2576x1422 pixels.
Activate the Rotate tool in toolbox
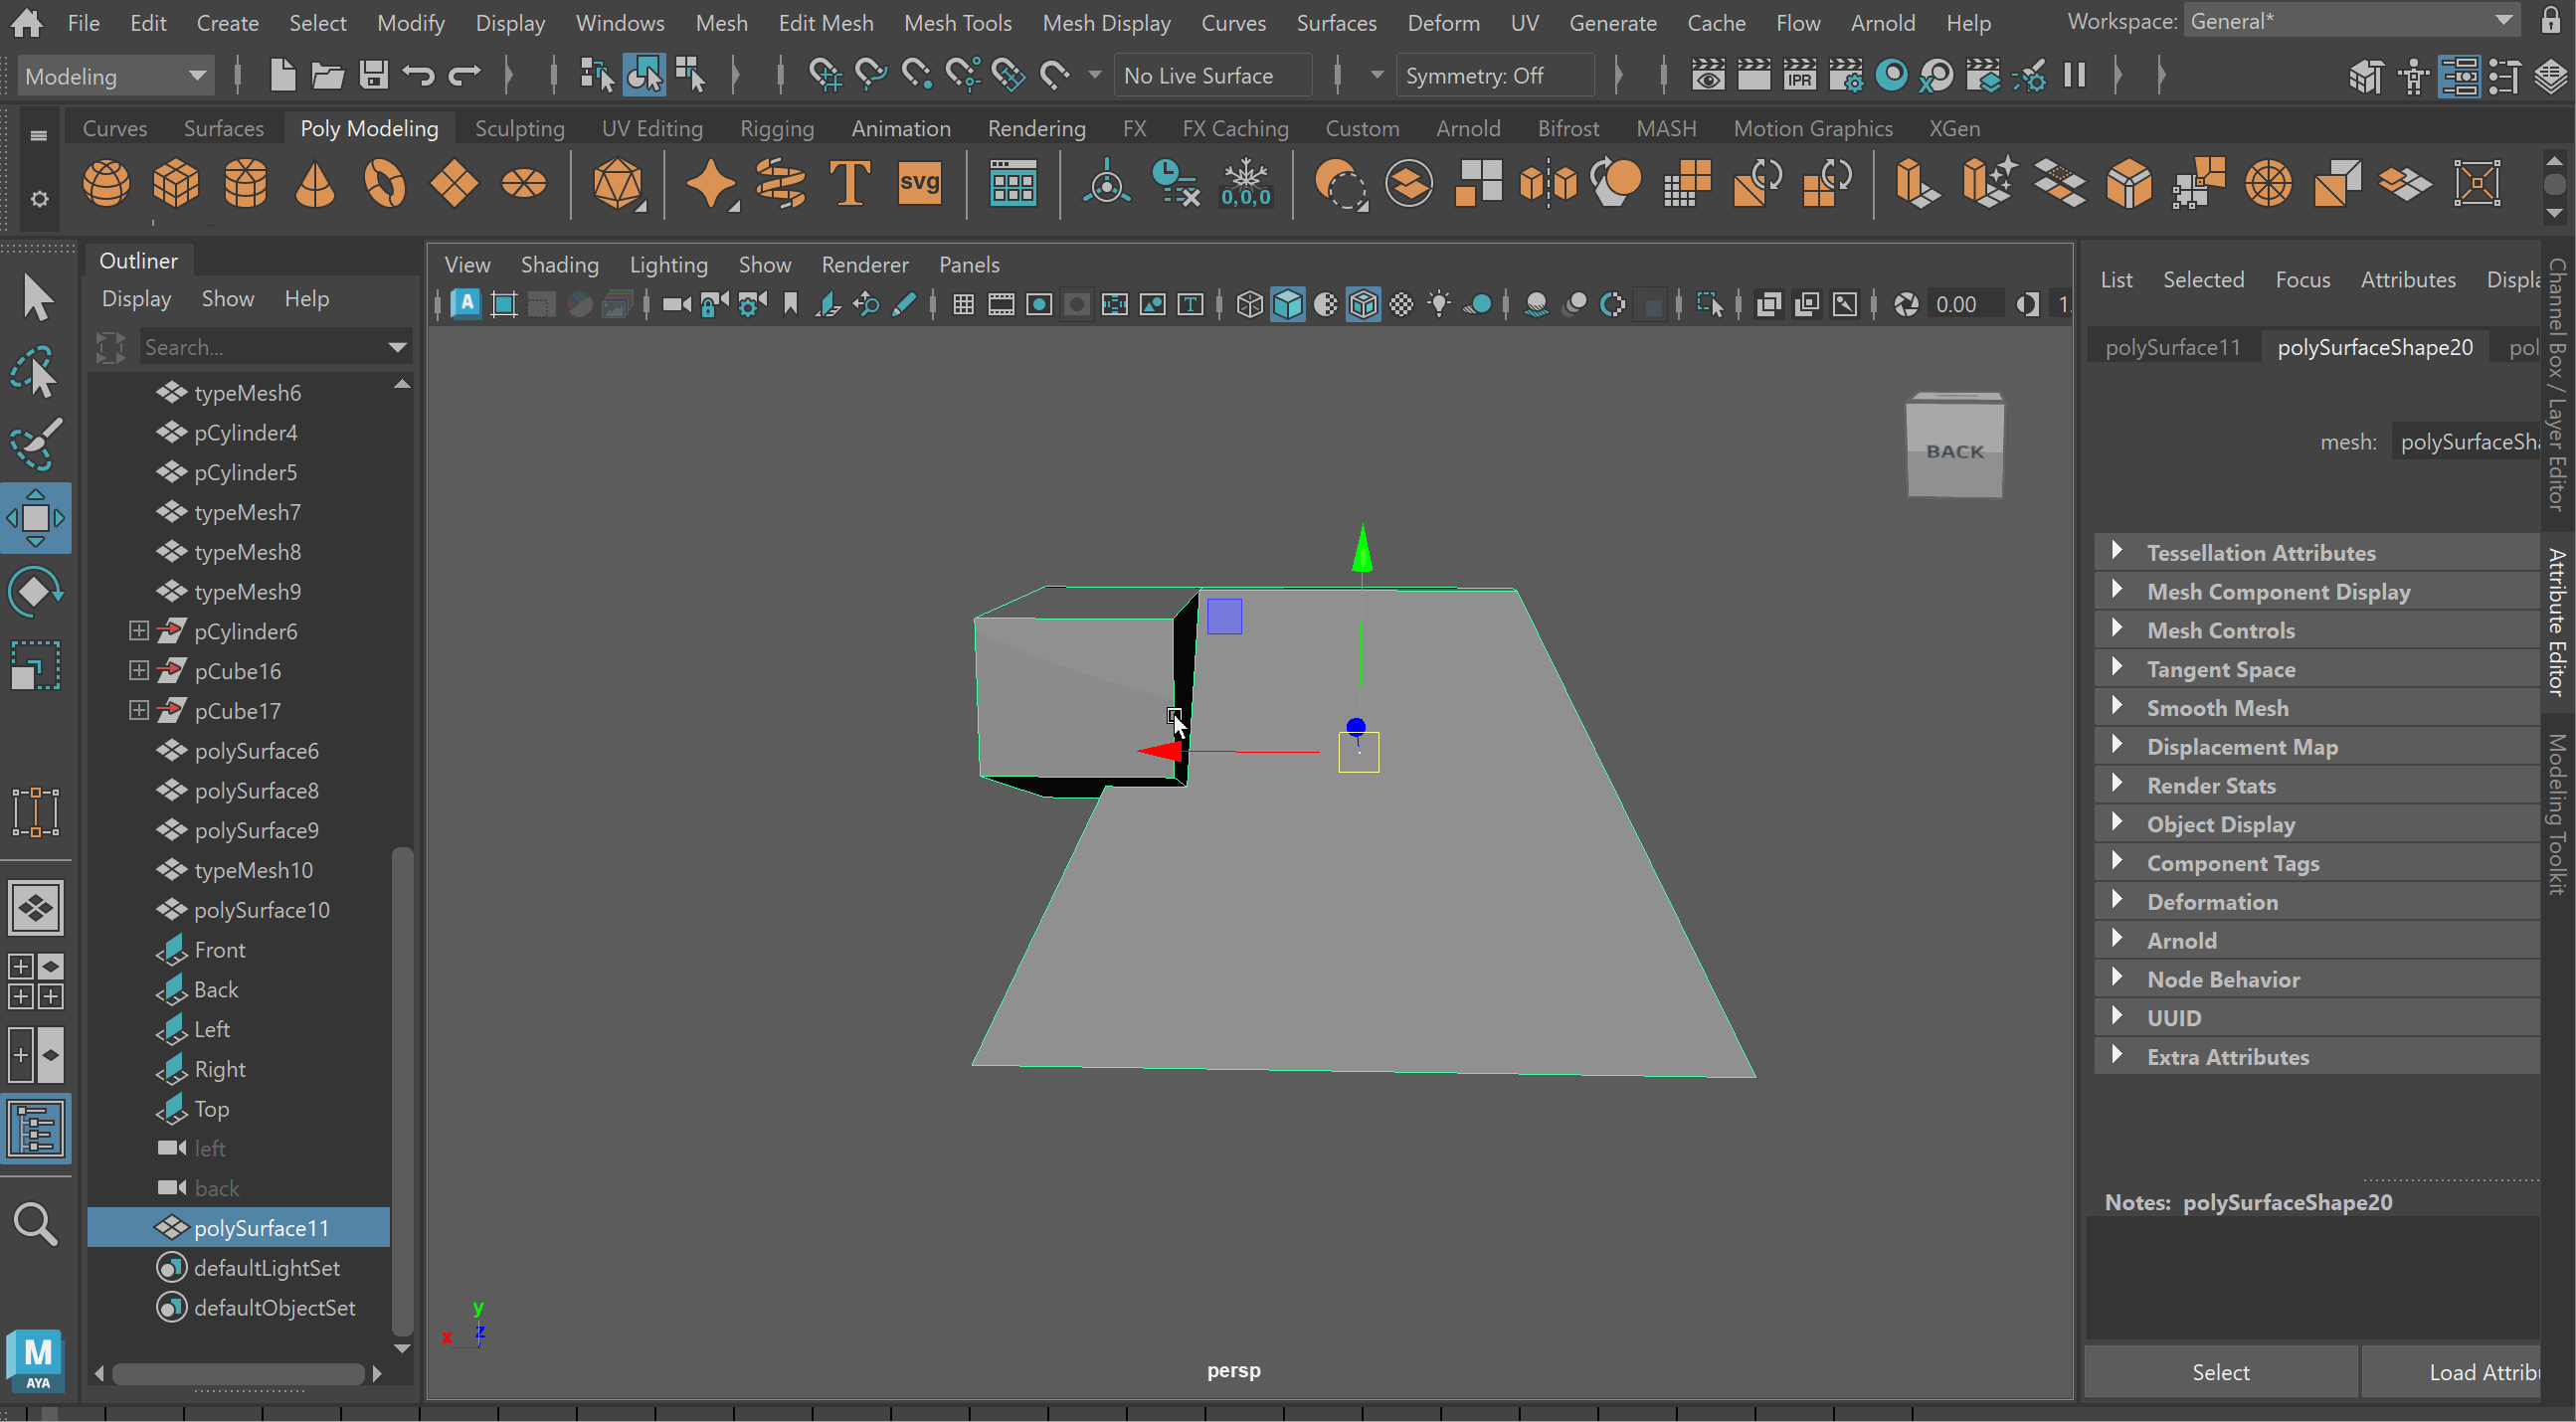pyautogui.click(x=35, y=592)
